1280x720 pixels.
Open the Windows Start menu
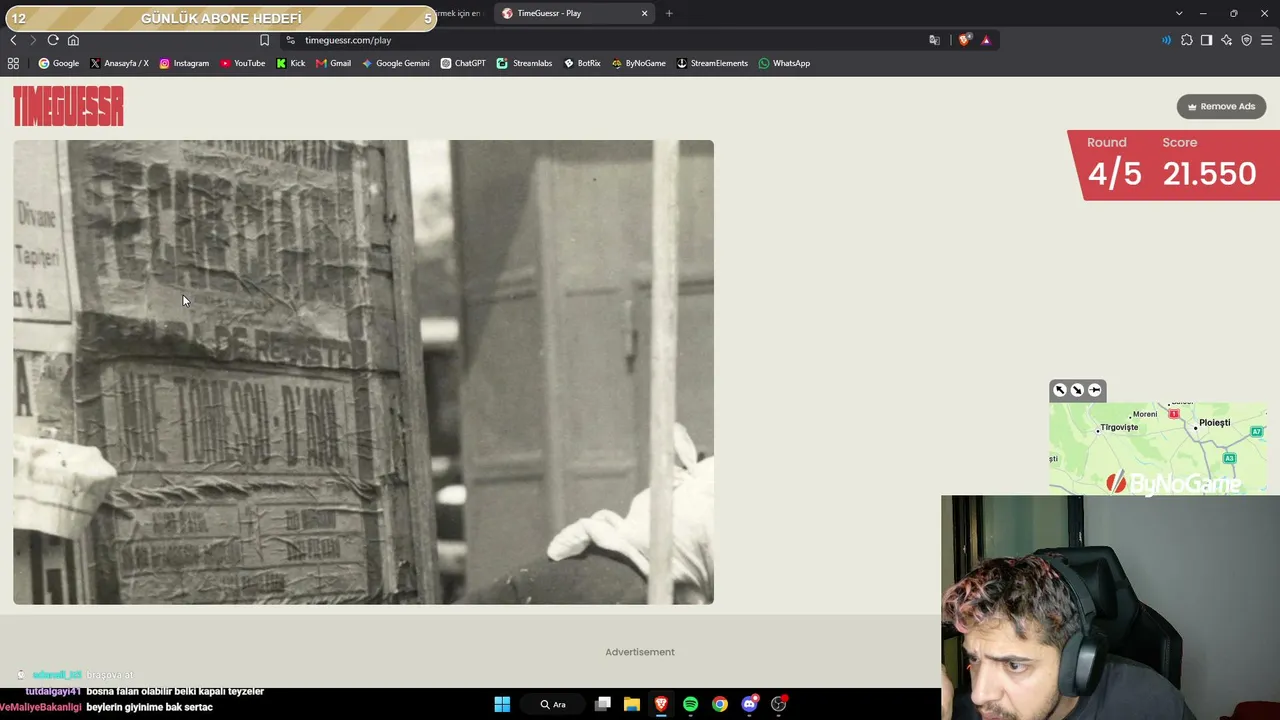(502, 704)
